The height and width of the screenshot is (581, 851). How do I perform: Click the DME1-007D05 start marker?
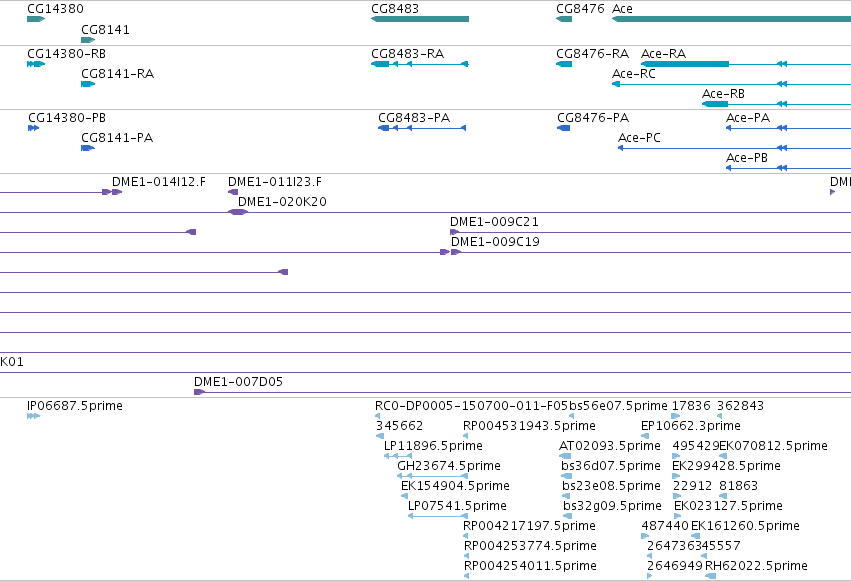pyautogui.click(x=199, y=392)
